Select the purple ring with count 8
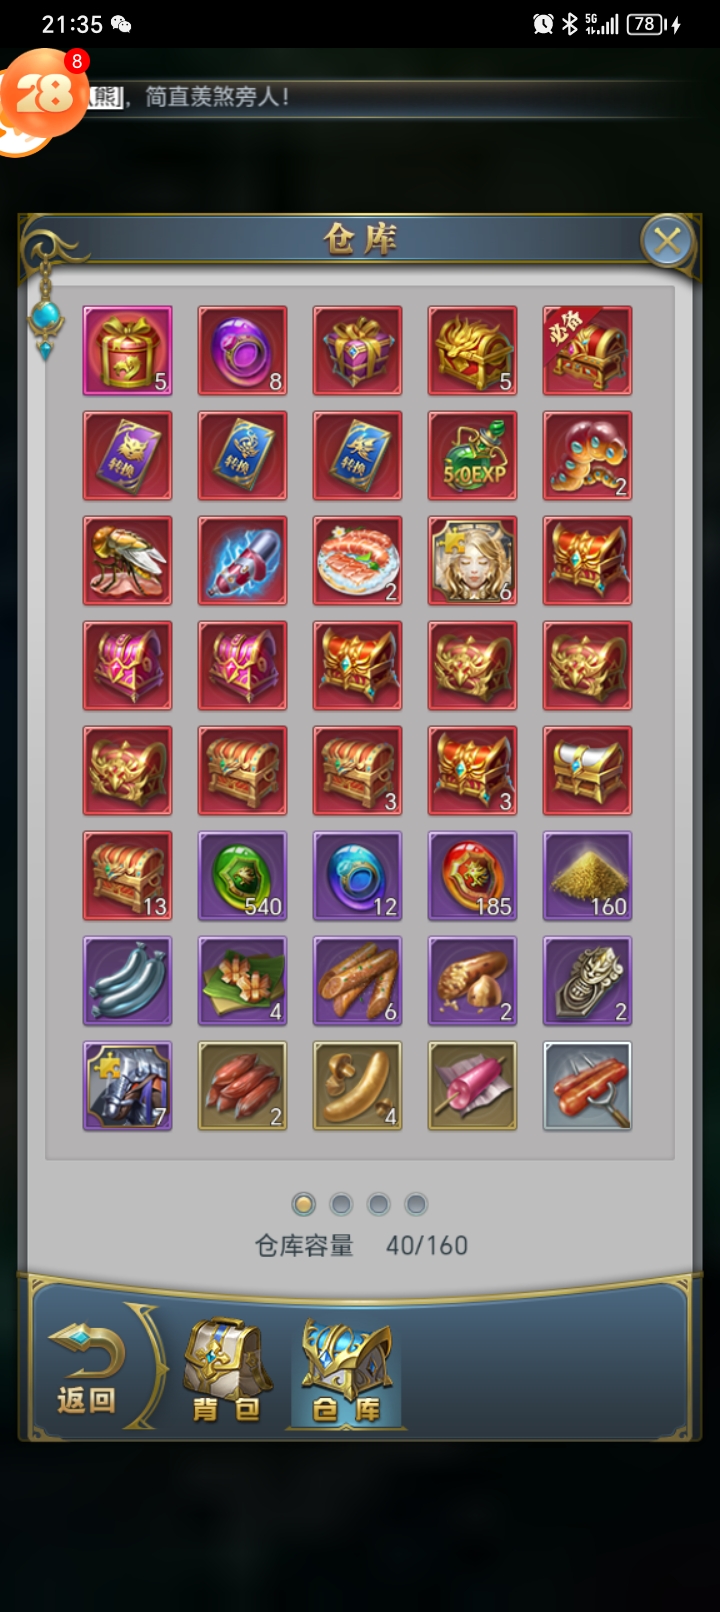720x1612 pixels. (242, 350)
